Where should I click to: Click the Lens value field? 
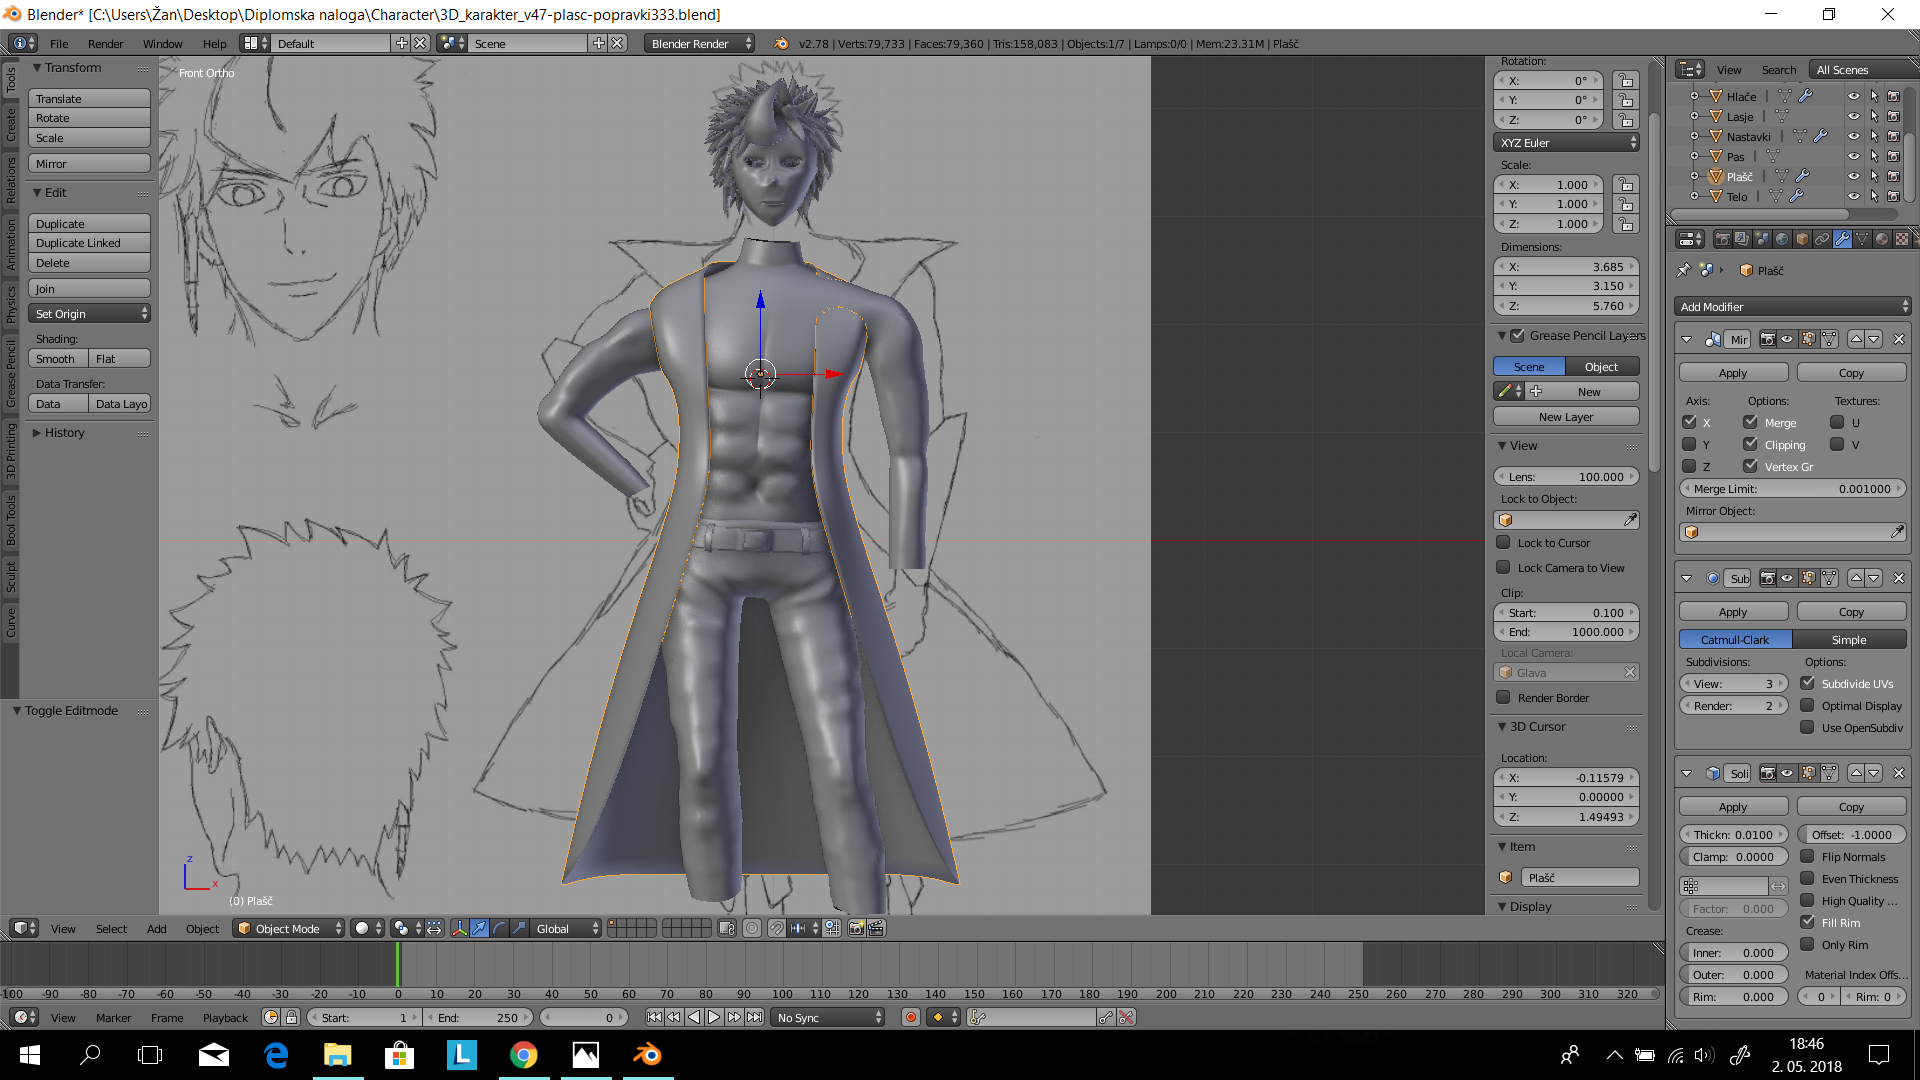[x=1566, y=477]
